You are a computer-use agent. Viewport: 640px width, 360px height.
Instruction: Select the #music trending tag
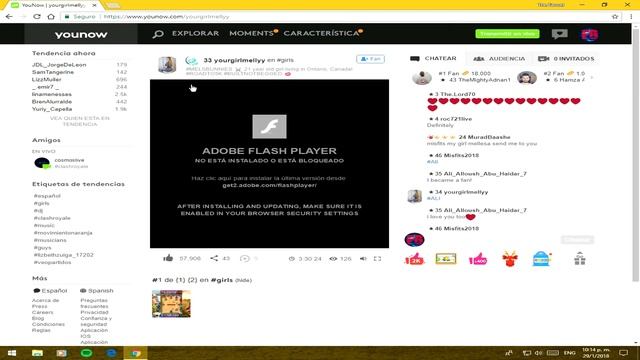click(x=44, y=225)
